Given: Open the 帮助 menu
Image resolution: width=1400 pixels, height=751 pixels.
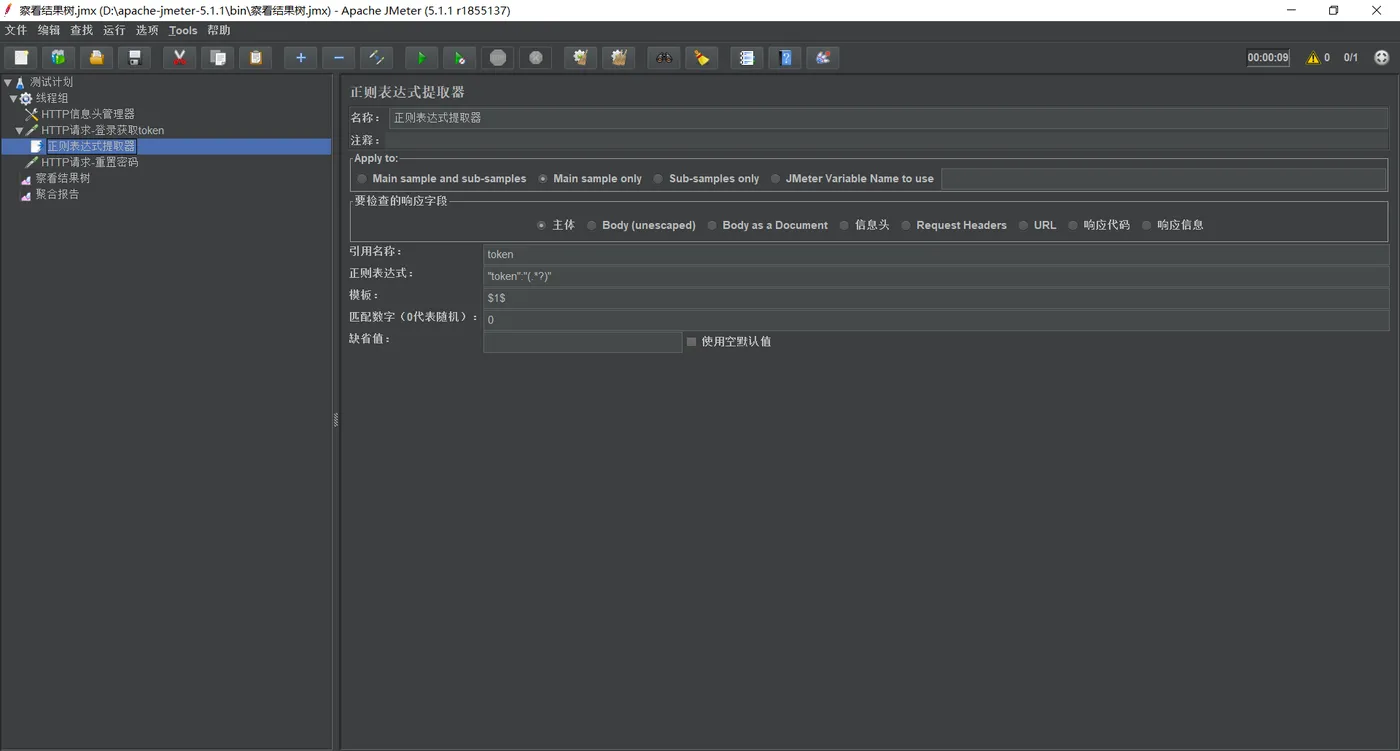Looking at the screenshot, I should tap(219, 31).
